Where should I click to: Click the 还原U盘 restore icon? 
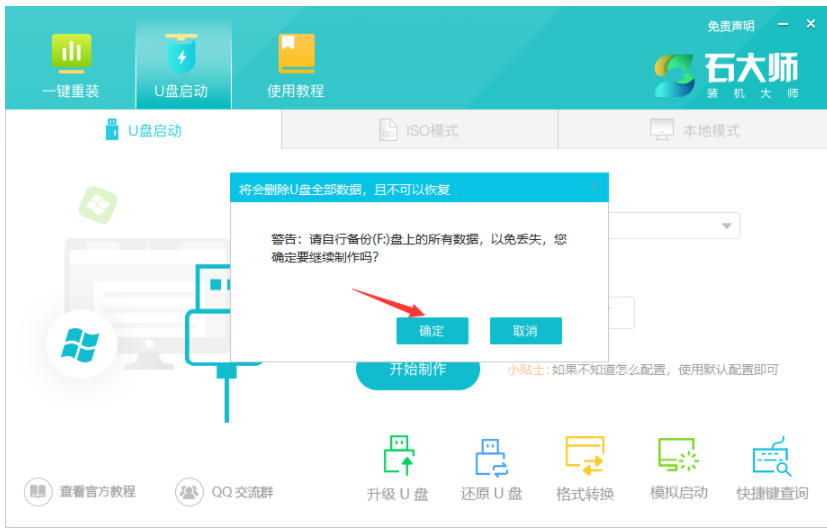pyautogui.click(x=491, y=469)
